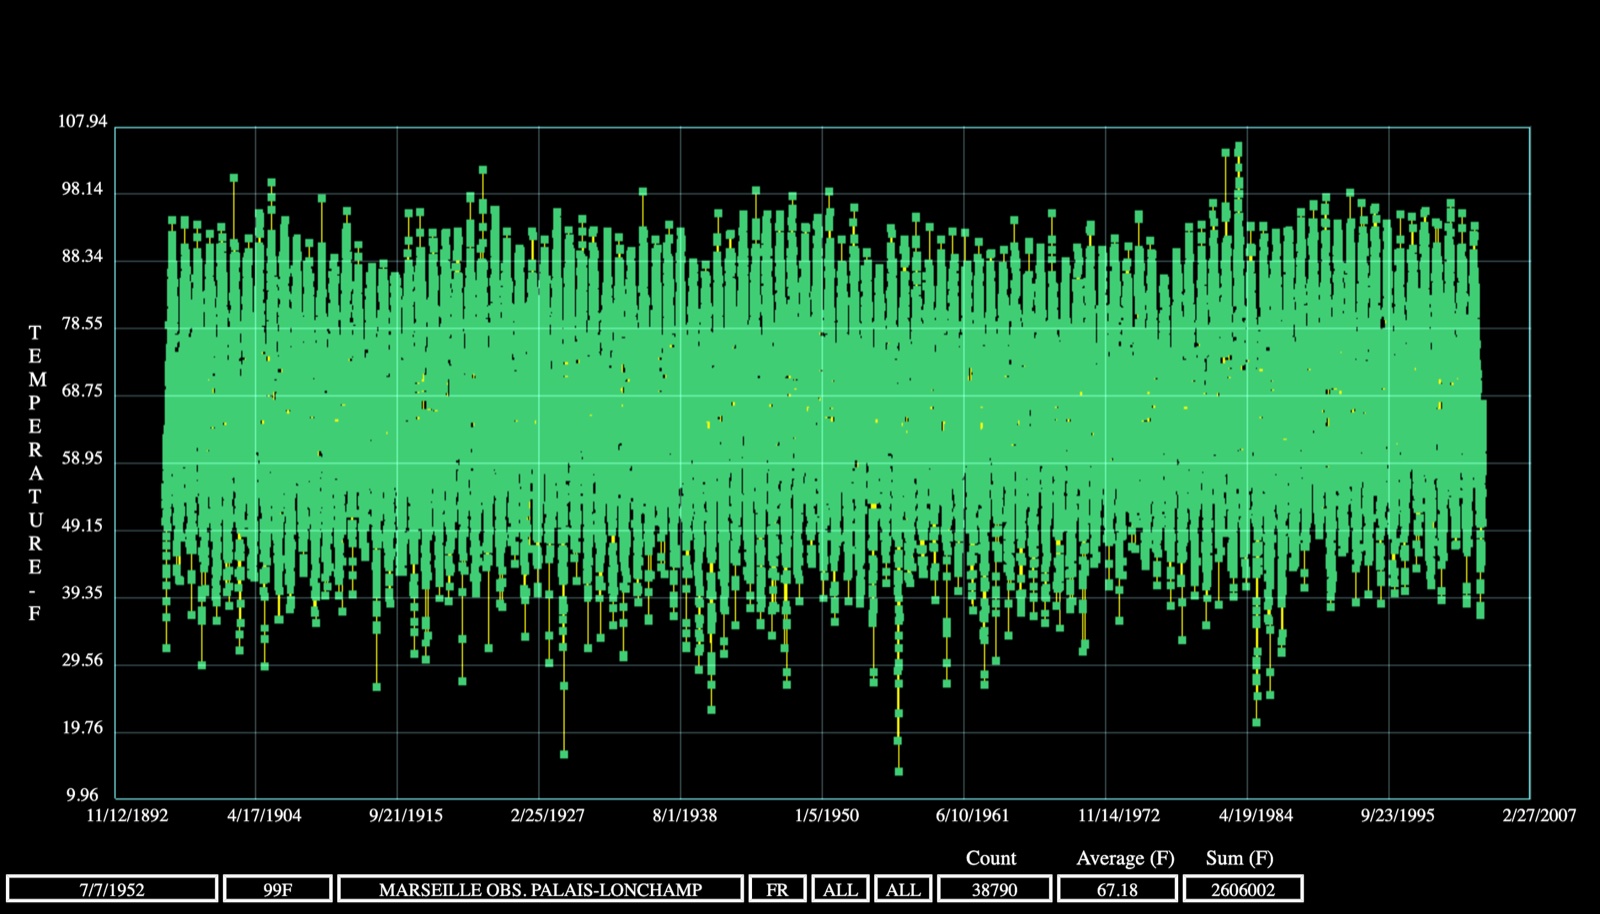
Task: Select the 99F temperature field
Action: [x=278, y=889]
